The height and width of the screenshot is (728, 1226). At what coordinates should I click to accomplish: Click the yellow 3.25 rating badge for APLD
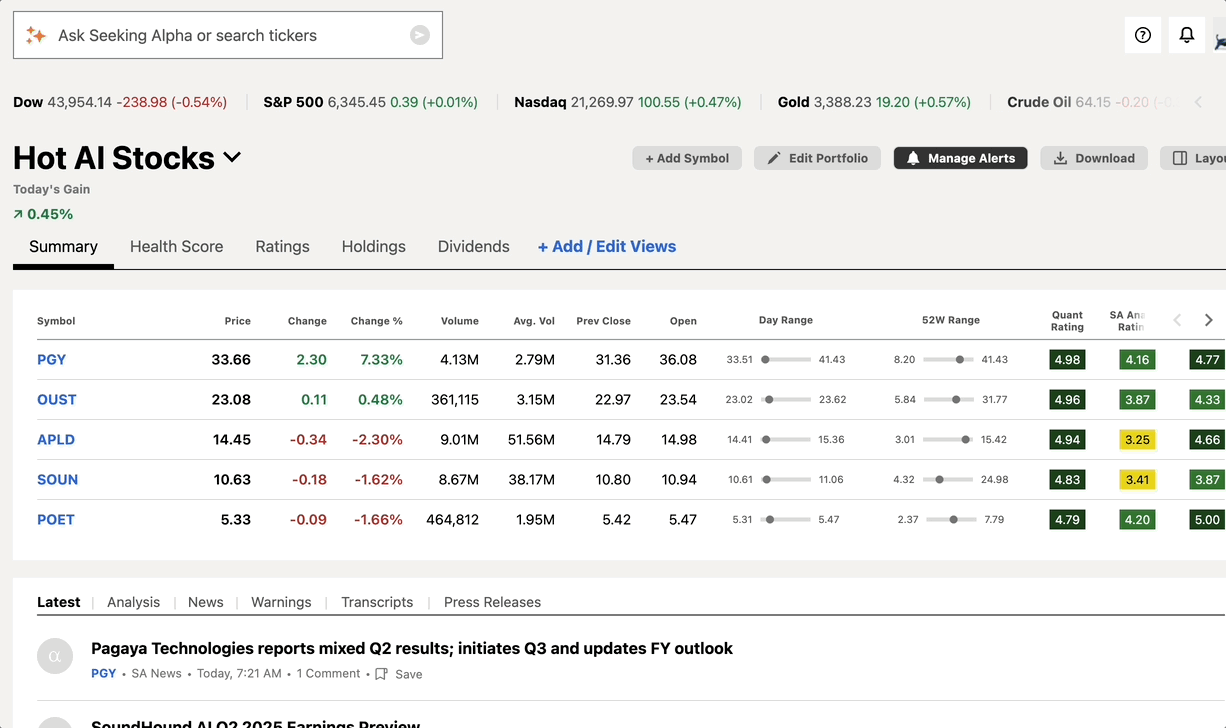(1137, 440)
